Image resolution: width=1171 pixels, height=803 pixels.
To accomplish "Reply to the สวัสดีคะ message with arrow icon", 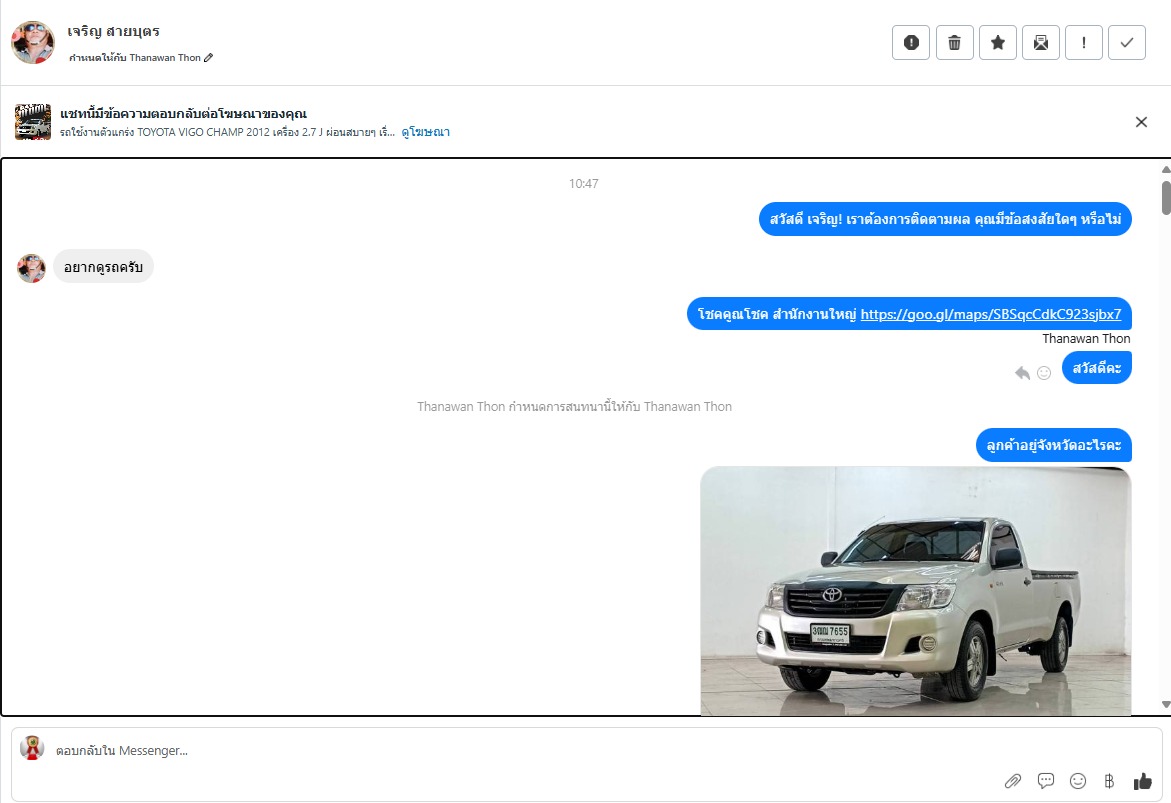I will click(1022, 373).
